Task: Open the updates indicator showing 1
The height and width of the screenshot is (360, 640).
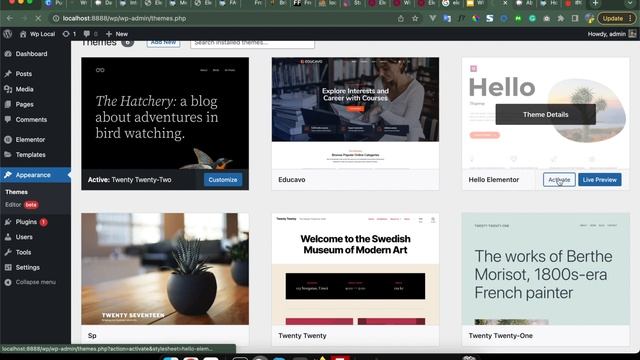Action: coord(69,34)
